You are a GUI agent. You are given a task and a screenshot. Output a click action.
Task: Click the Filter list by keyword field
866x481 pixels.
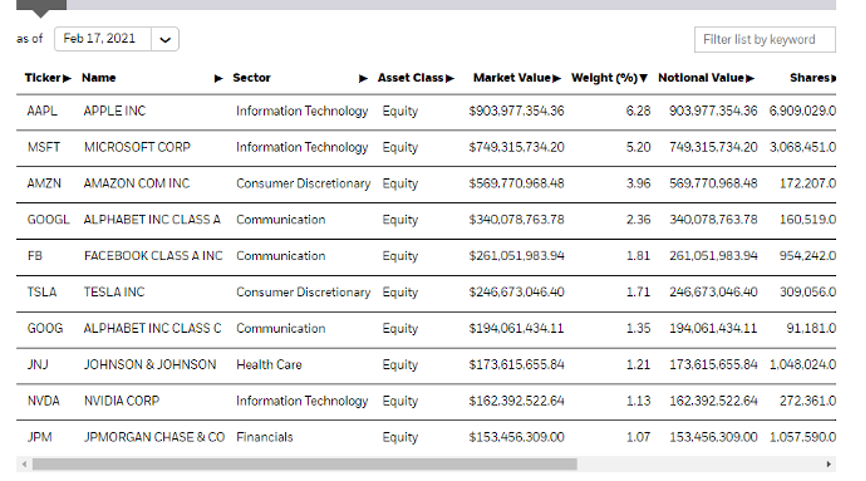(x=765, y=39)
